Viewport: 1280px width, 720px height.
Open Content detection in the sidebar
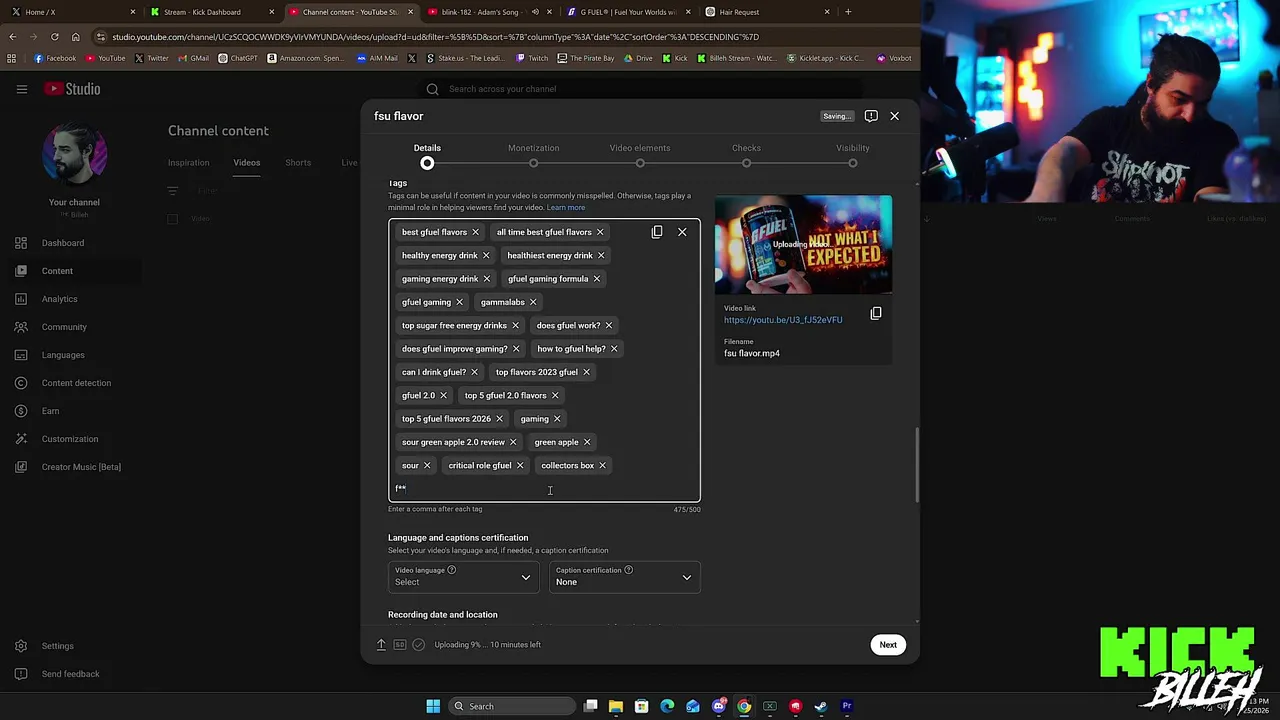click(76, 383)
